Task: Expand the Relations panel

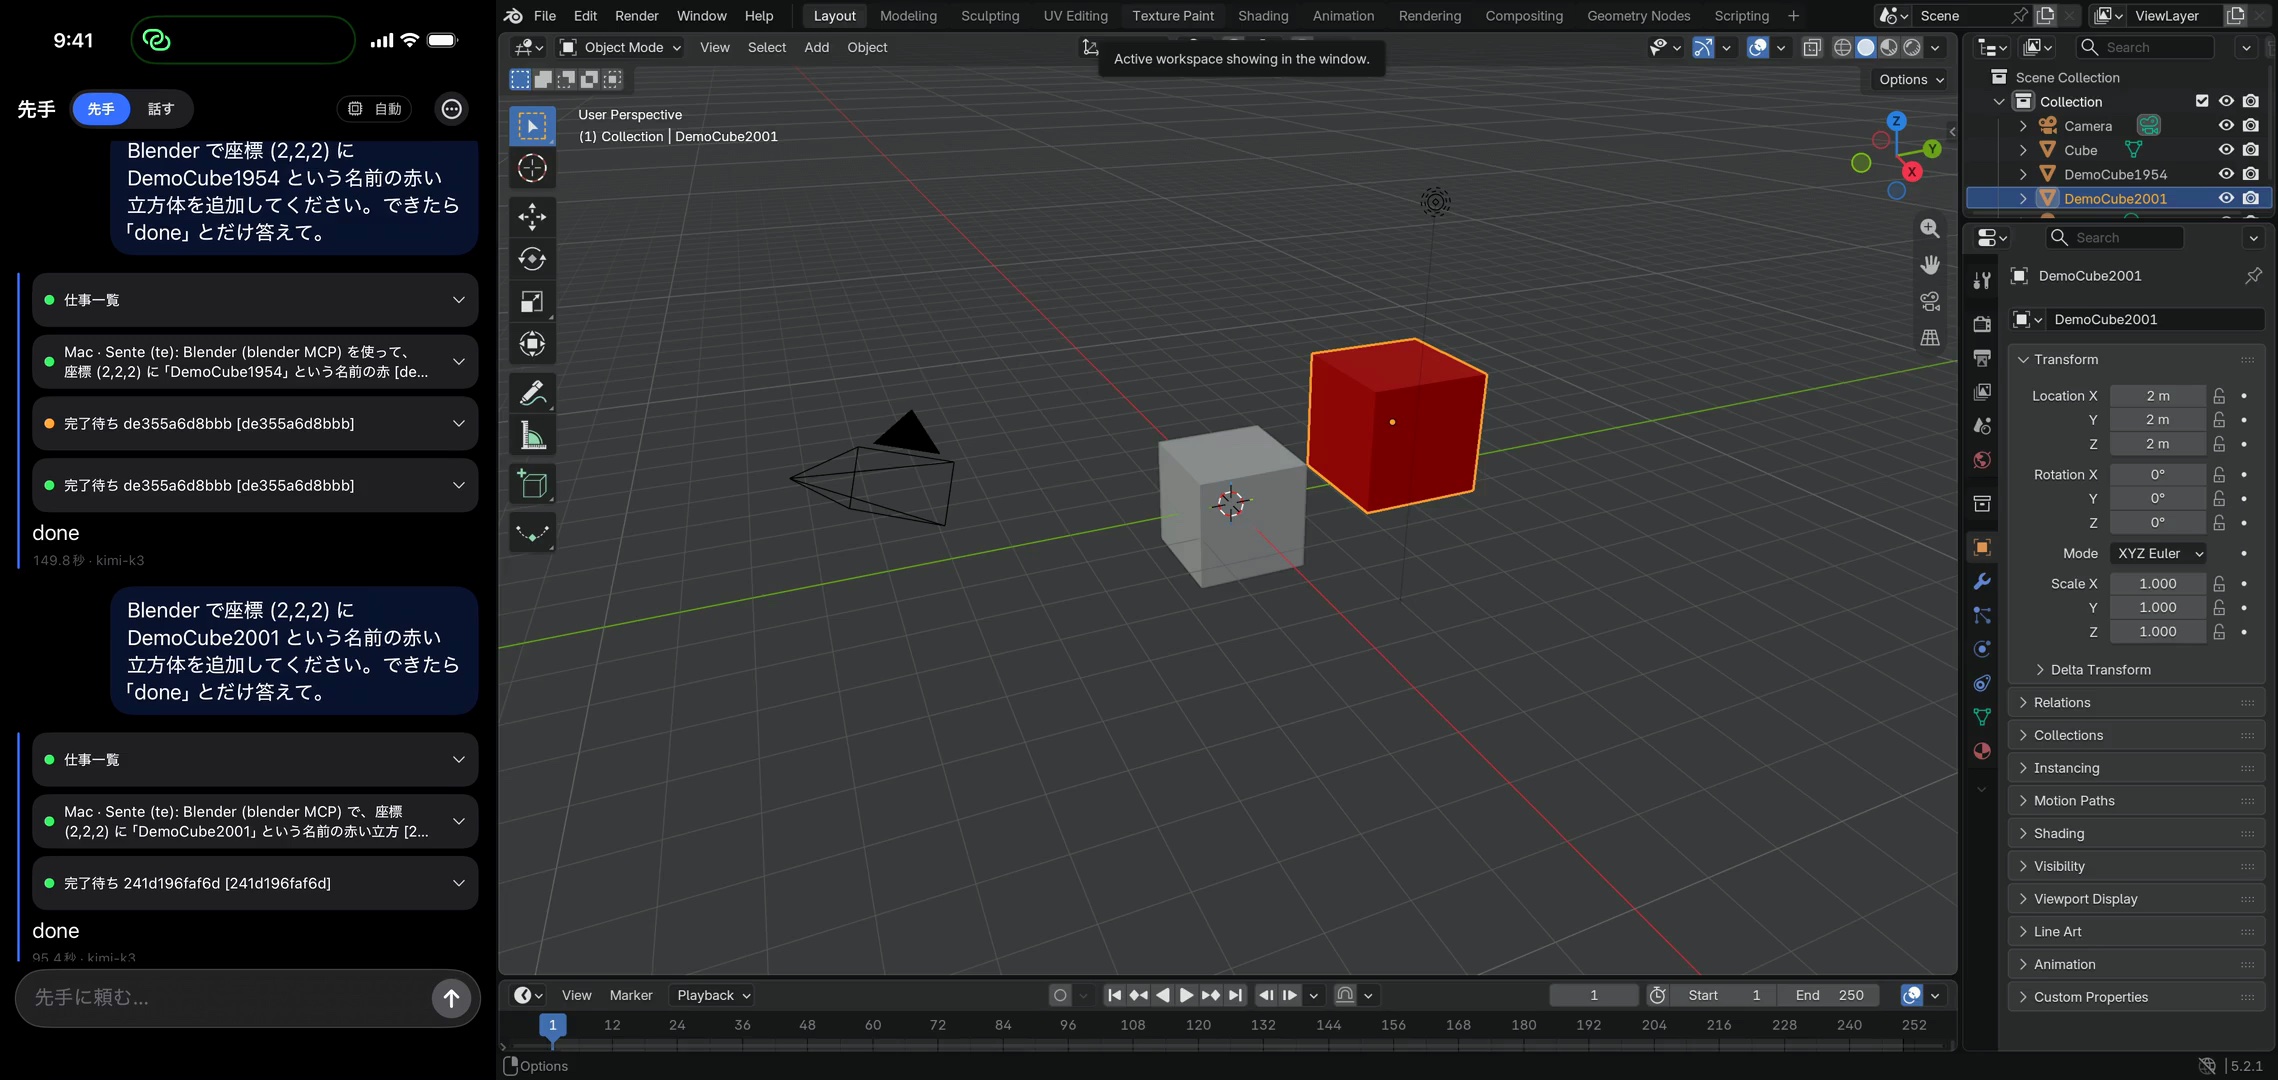Action: (2136, 703)
